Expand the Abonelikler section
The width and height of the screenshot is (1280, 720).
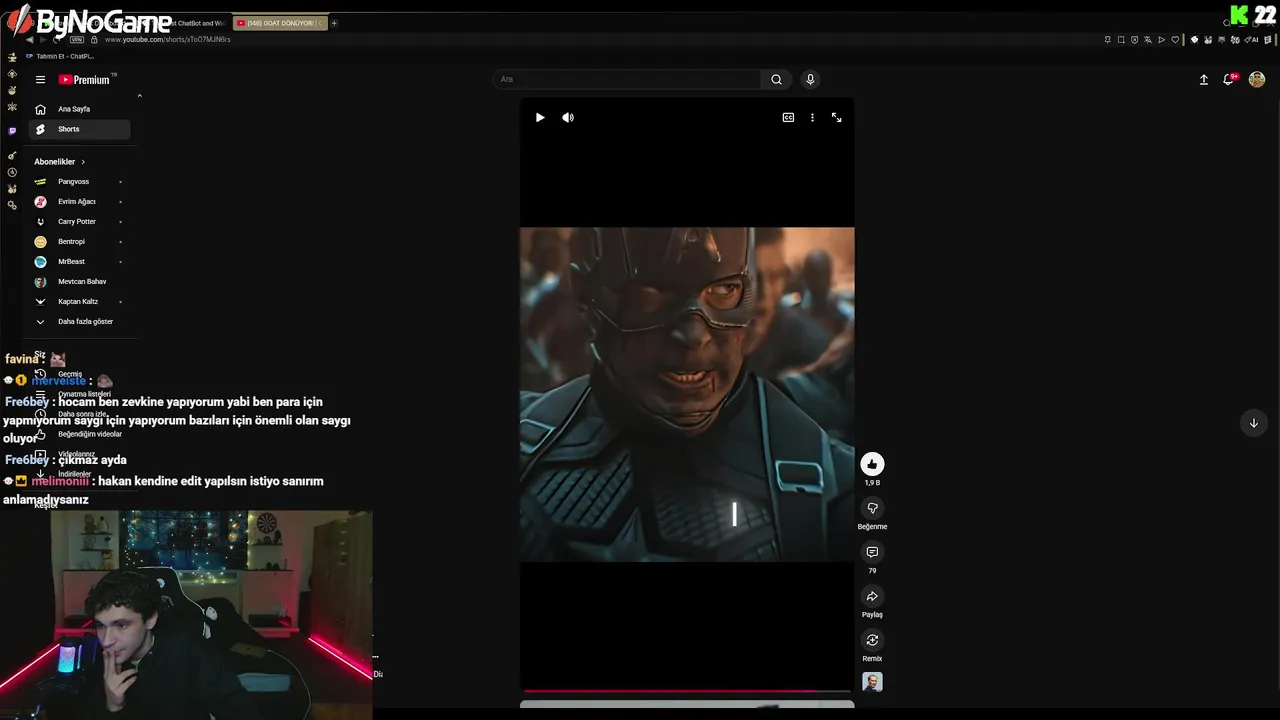click(60, 162)
